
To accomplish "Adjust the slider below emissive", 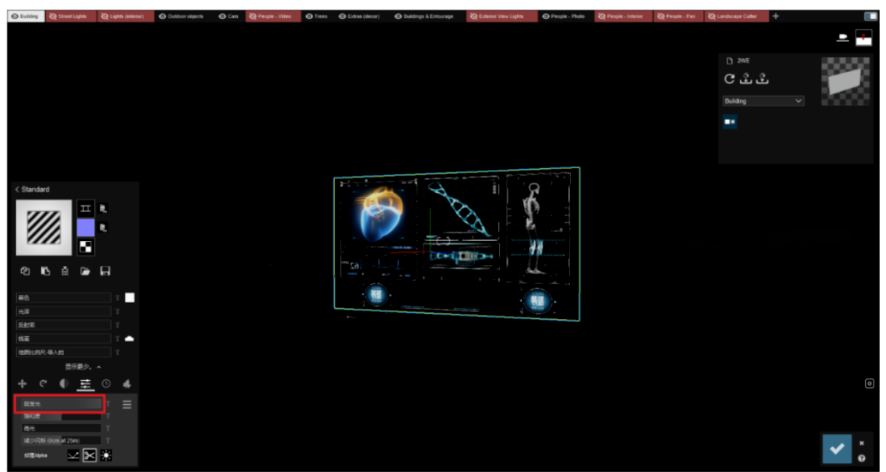I will [x=61, y=416].
